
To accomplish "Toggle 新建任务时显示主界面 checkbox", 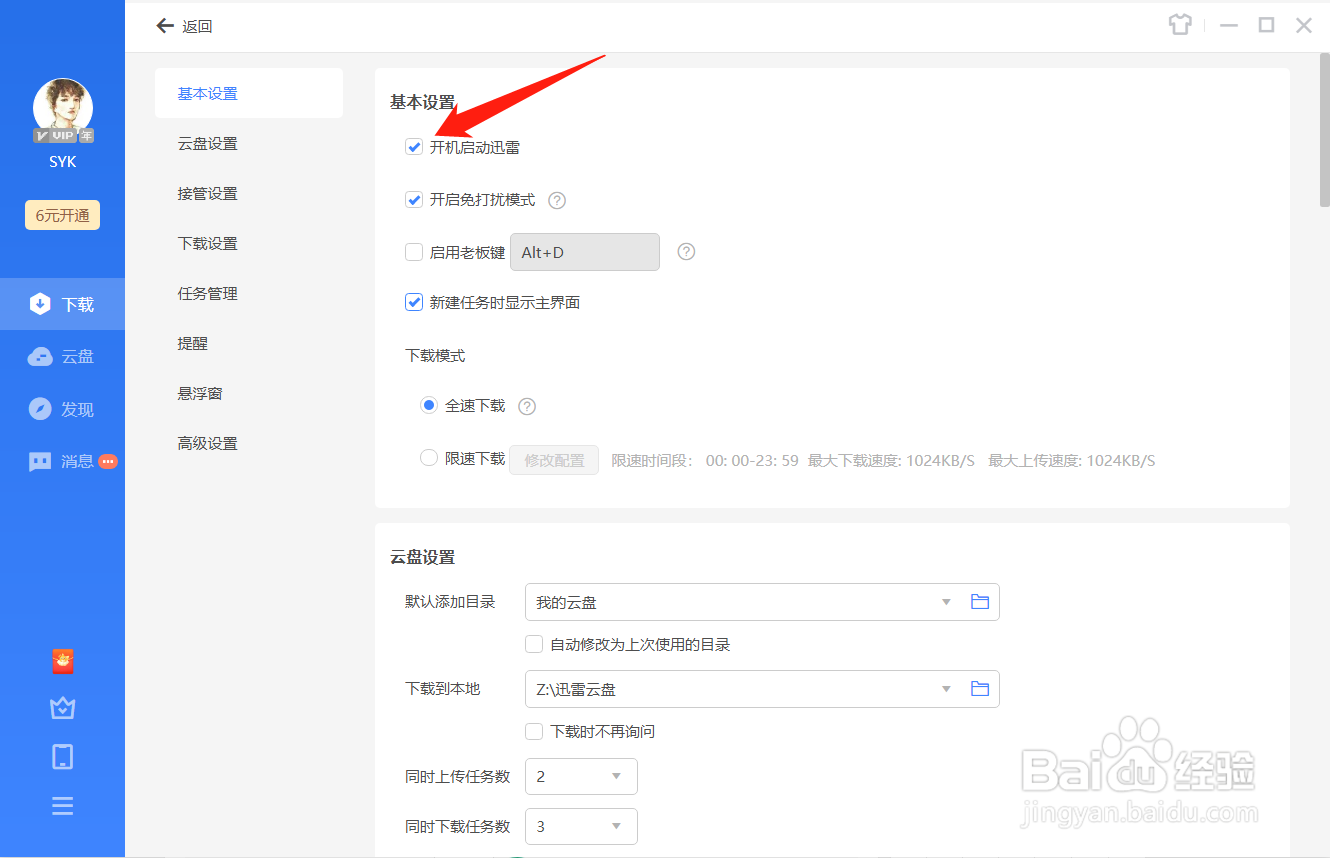I will coord(414,302).
